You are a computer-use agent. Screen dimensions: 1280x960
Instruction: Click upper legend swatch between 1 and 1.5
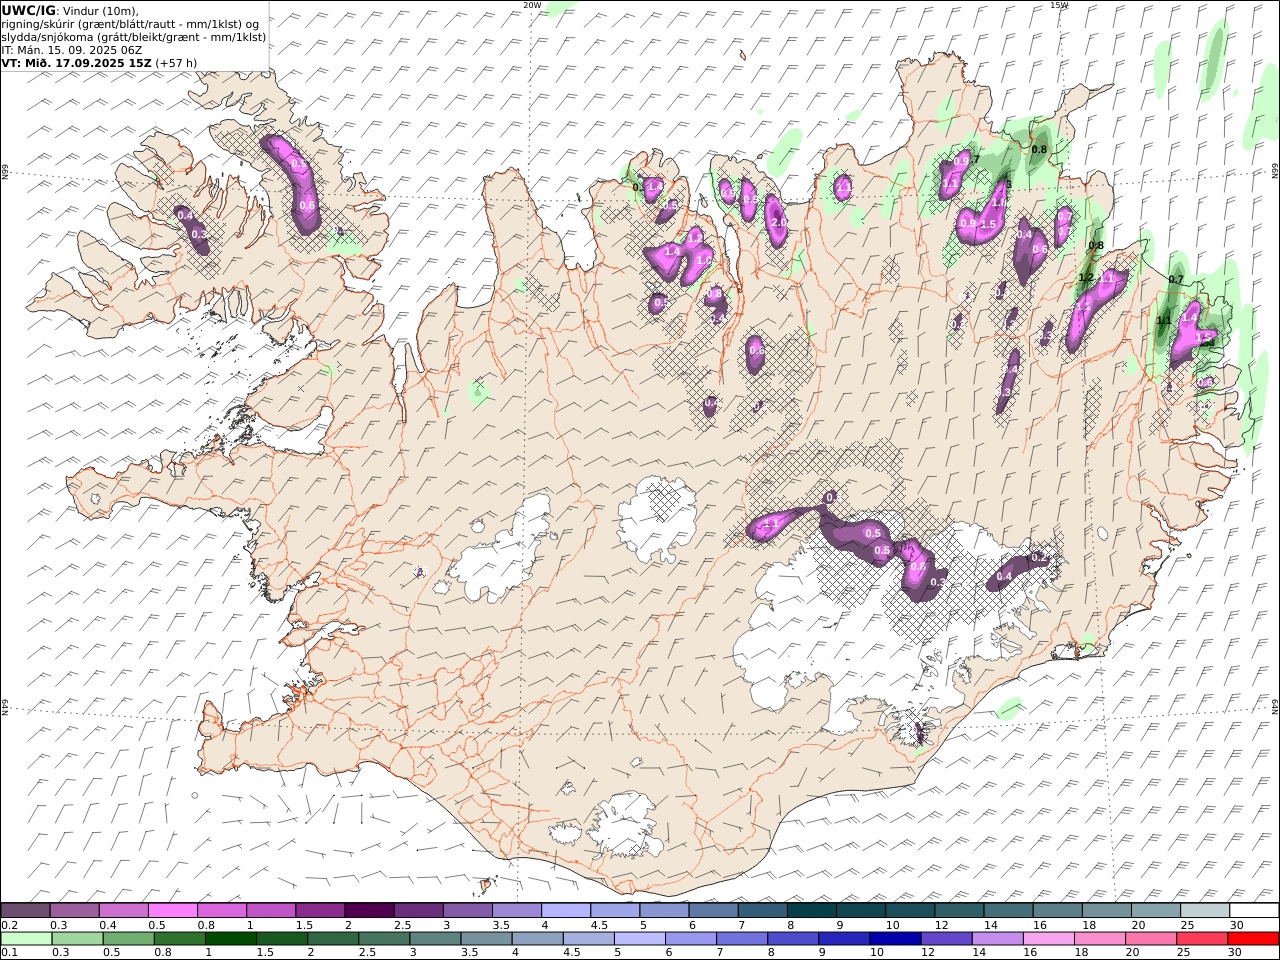point(271,910)
